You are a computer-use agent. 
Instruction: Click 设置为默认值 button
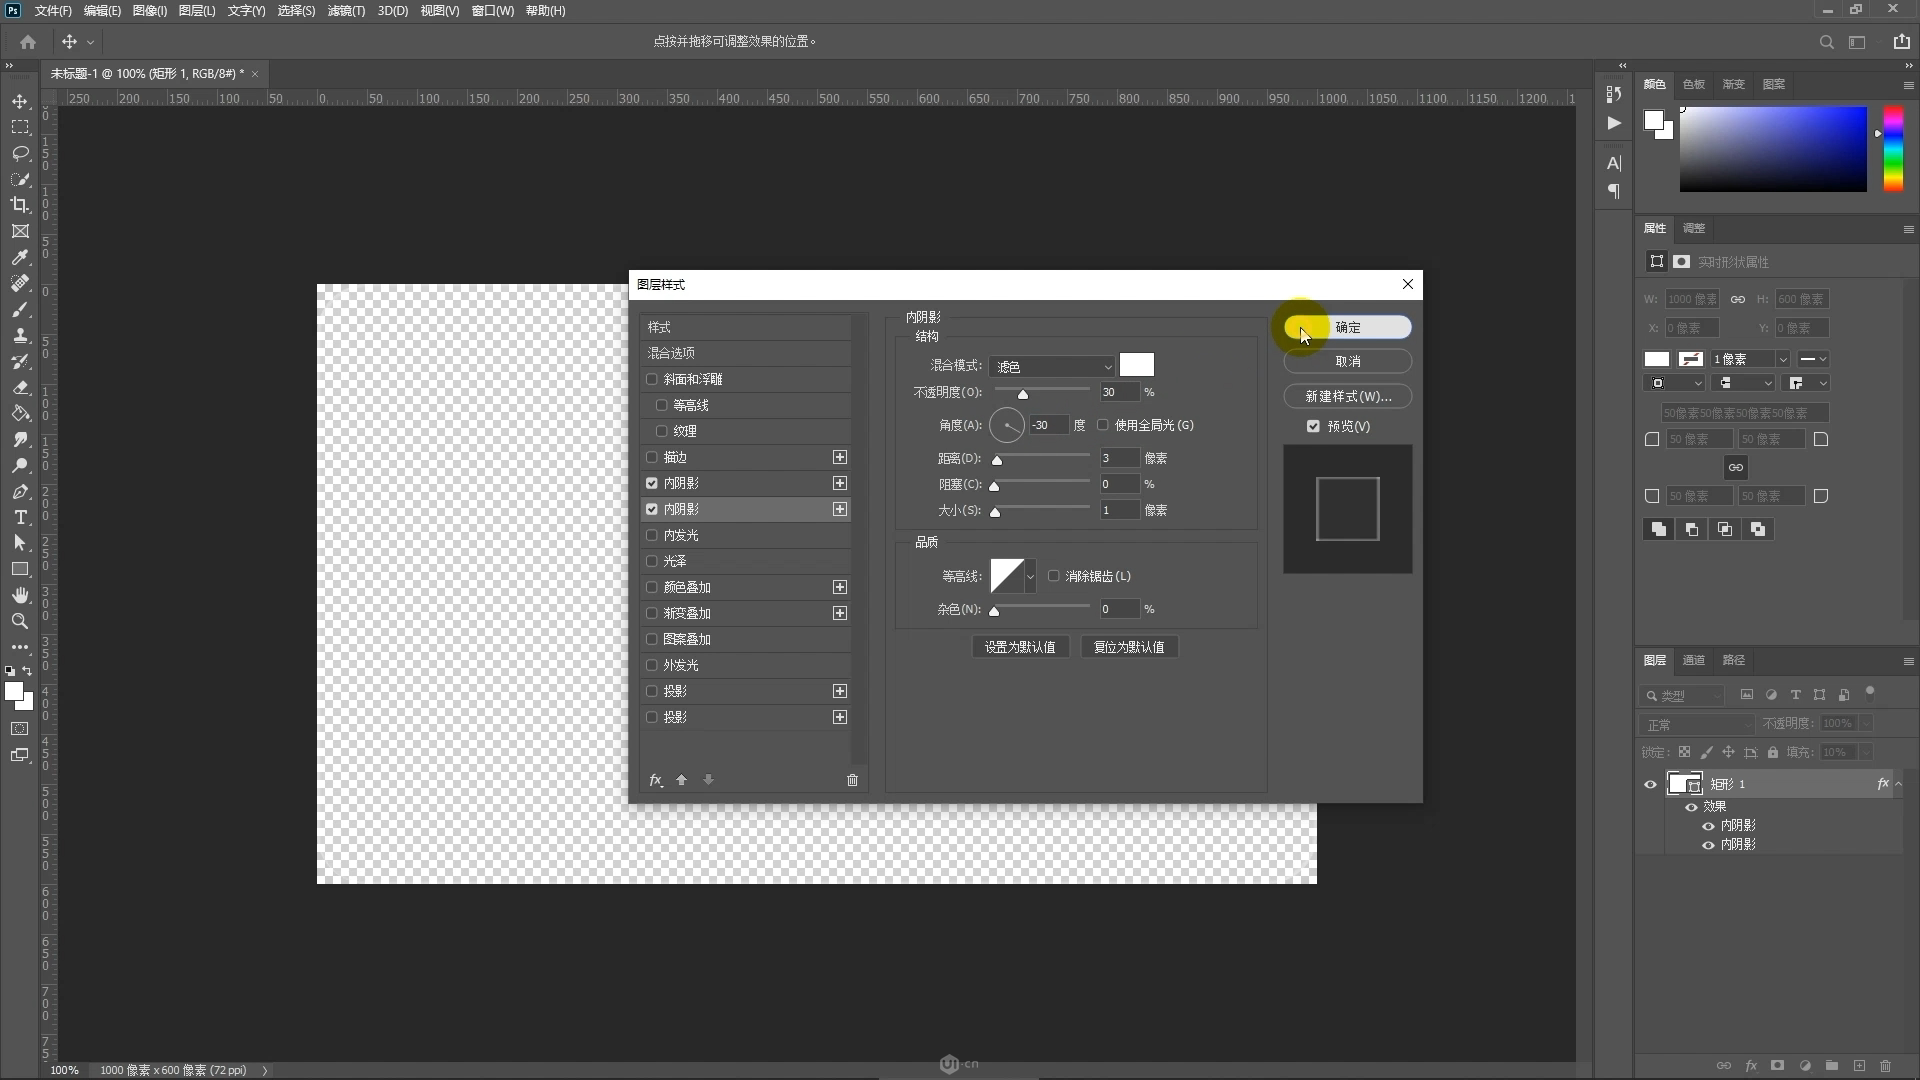pos(1020,647)
